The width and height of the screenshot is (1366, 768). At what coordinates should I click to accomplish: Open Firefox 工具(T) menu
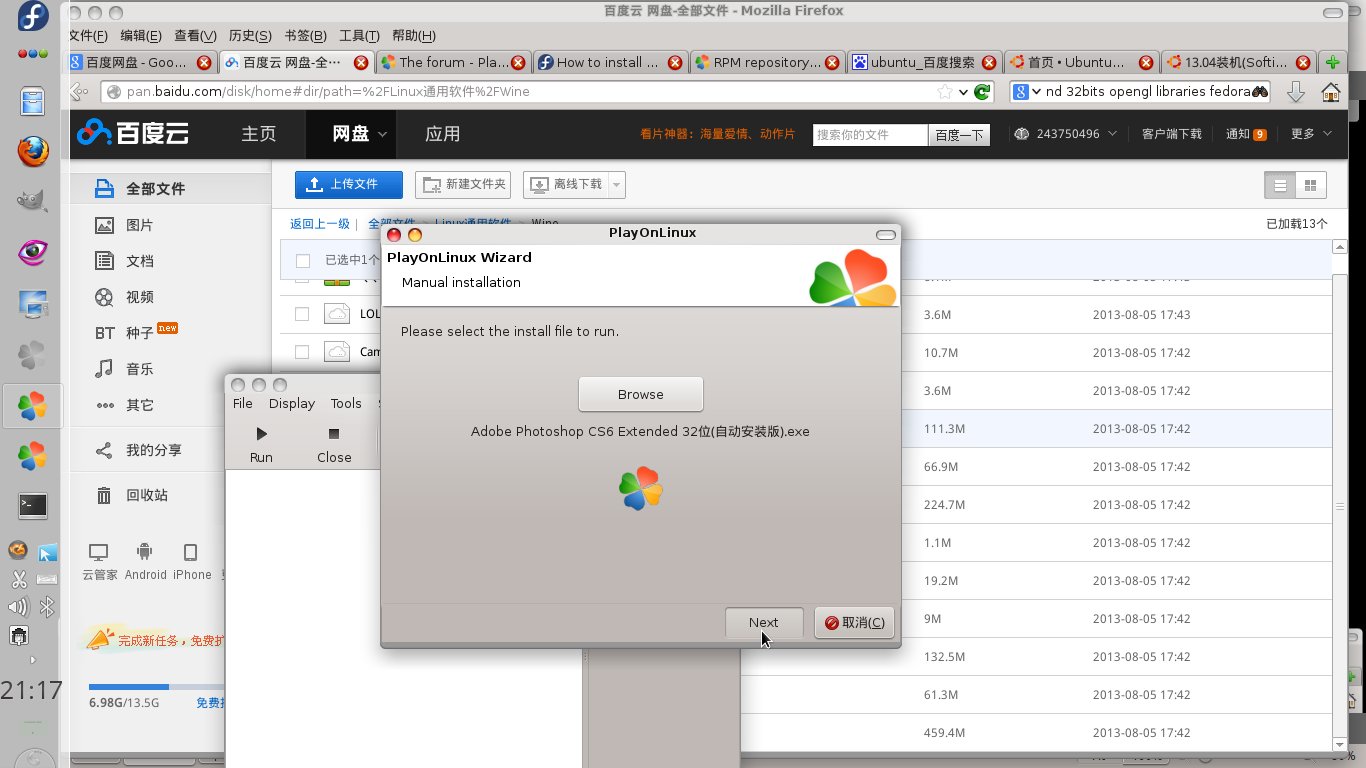pyautogui.click(x=359, y=35)
